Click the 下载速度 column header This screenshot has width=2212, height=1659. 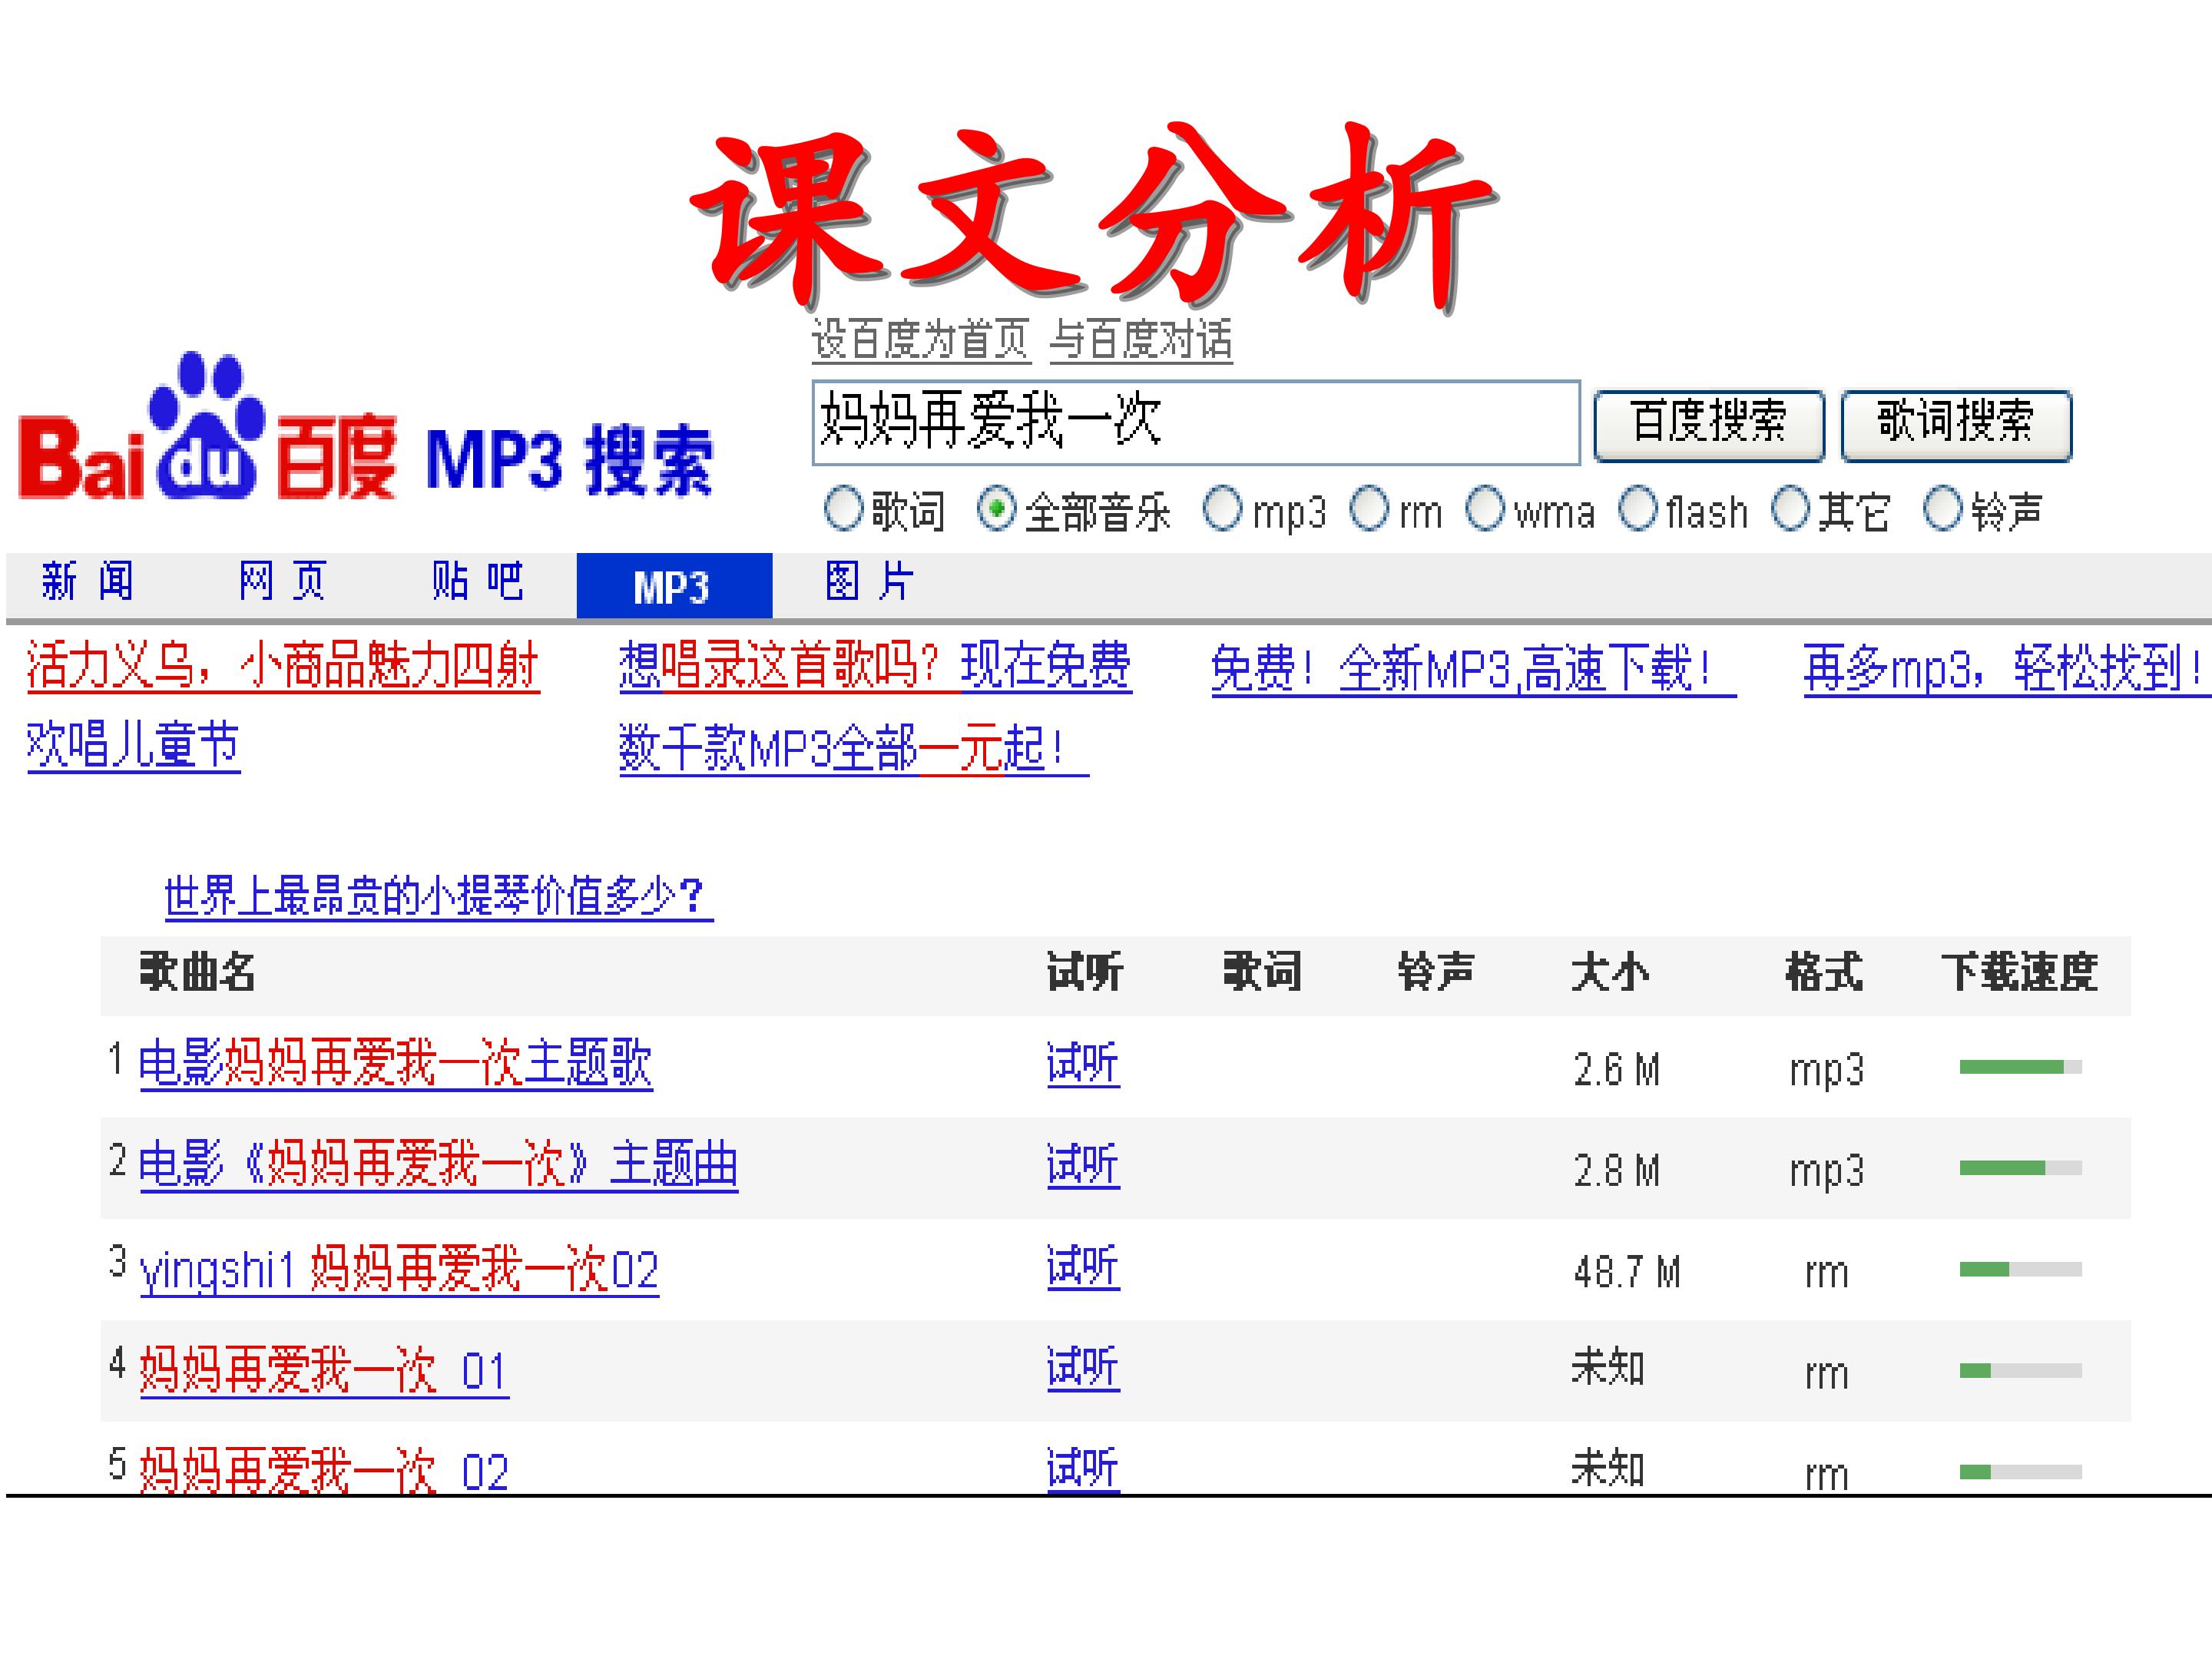2020,972
